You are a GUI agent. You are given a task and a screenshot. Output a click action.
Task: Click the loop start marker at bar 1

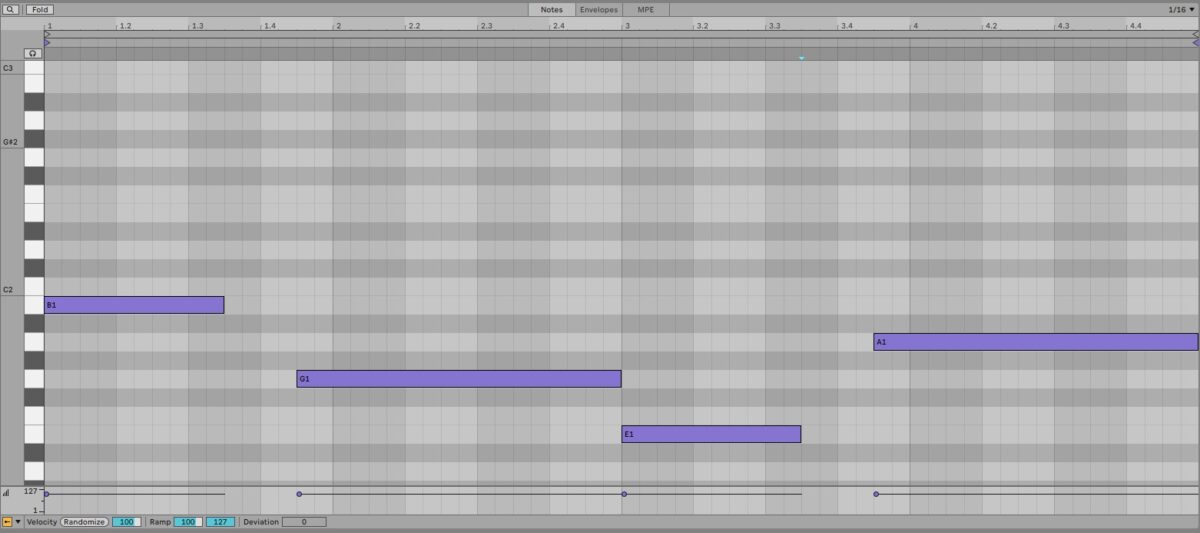[47, 33]
